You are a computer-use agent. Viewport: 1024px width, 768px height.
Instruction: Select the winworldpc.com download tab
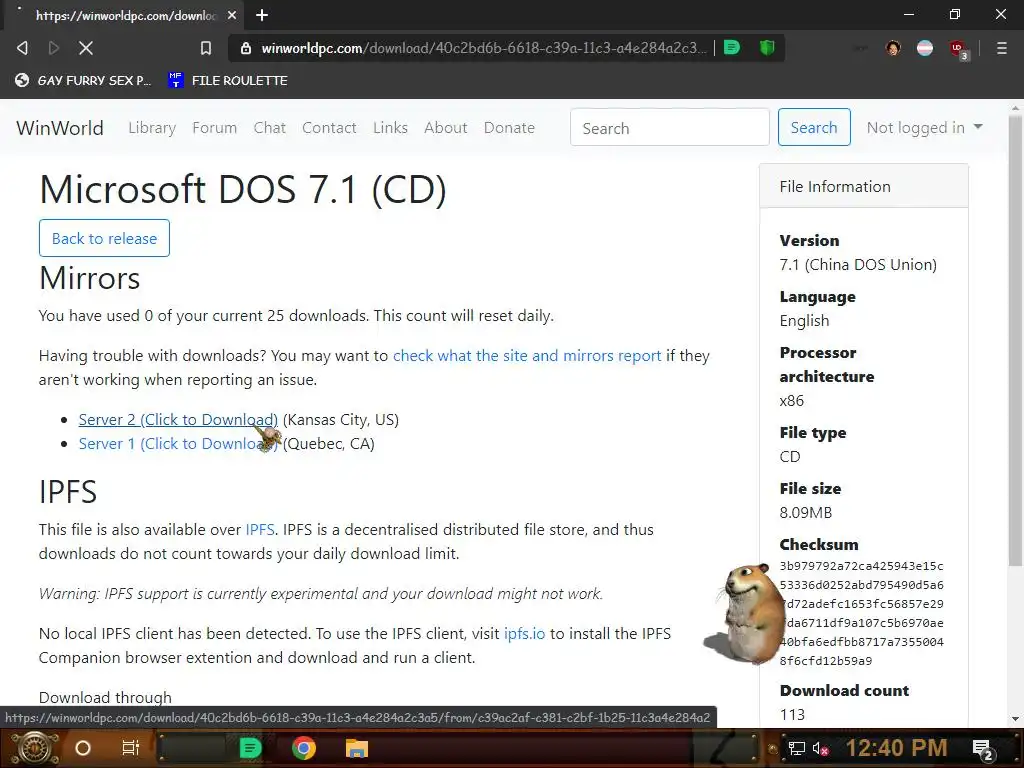124,15
